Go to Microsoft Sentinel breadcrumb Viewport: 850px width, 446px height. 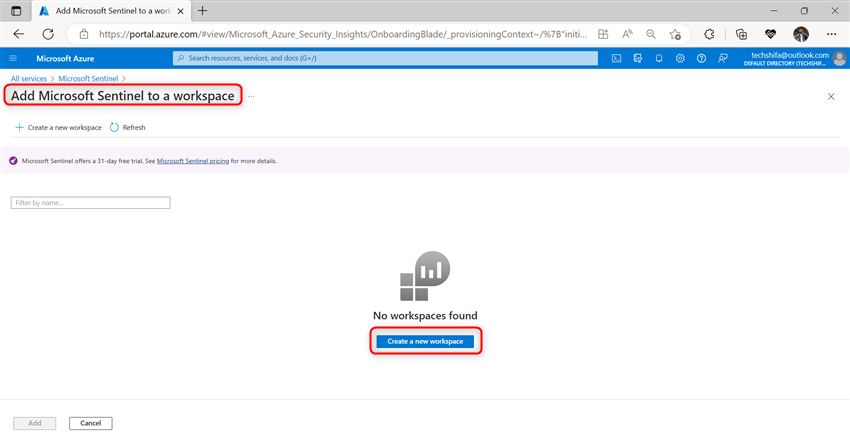click(88, 79)
